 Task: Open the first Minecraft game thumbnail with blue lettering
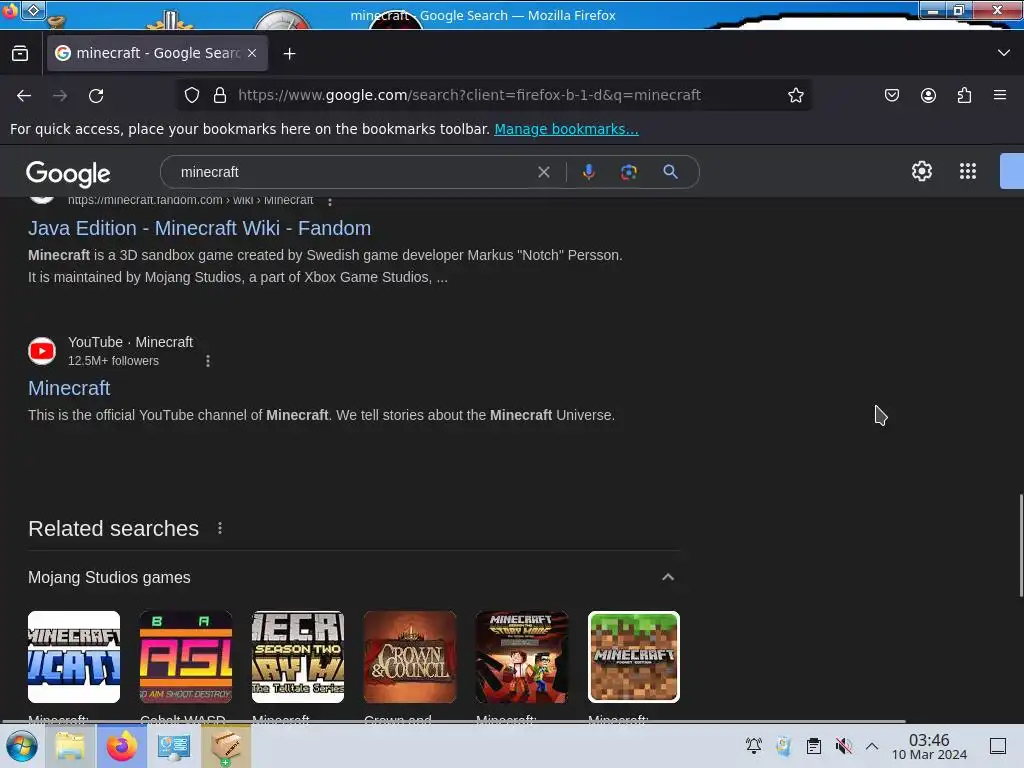click(74, 657)
